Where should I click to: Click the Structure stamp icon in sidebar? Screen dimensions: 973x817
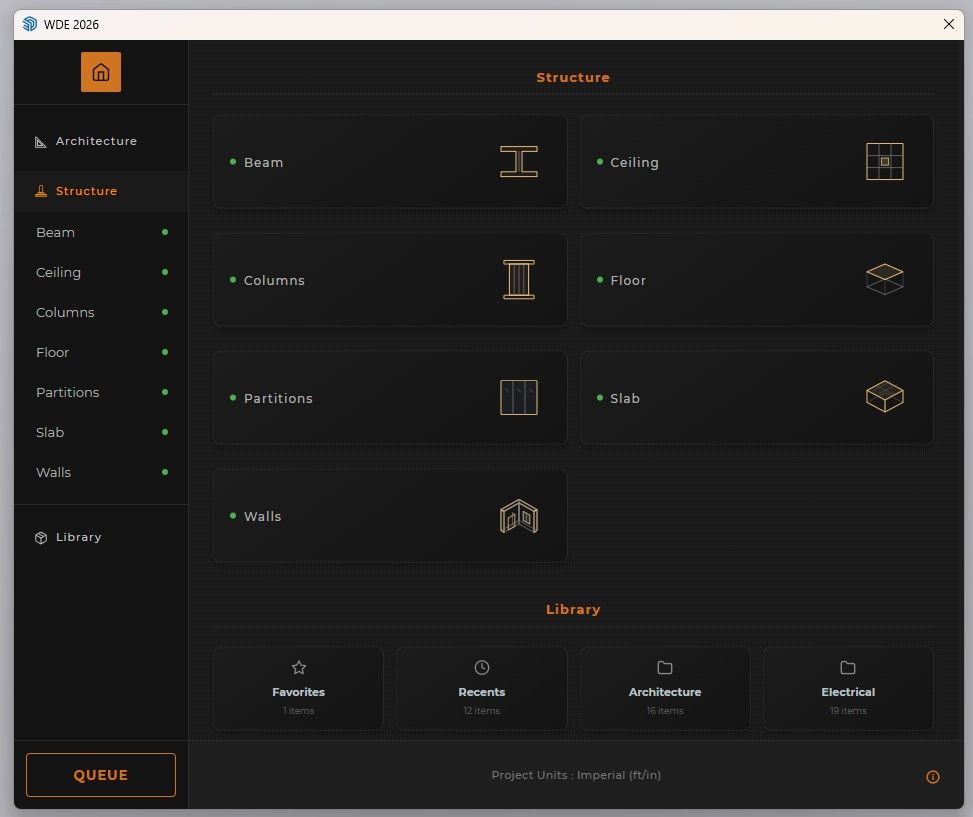(x=41, y=191)
